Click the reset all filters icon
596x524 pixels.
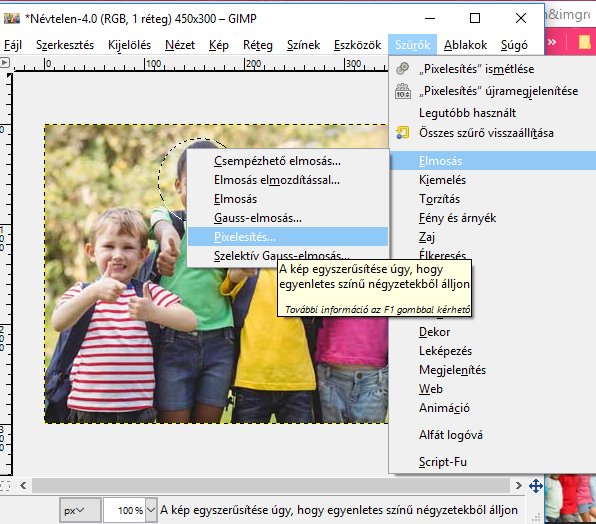(x=403, y=133)
